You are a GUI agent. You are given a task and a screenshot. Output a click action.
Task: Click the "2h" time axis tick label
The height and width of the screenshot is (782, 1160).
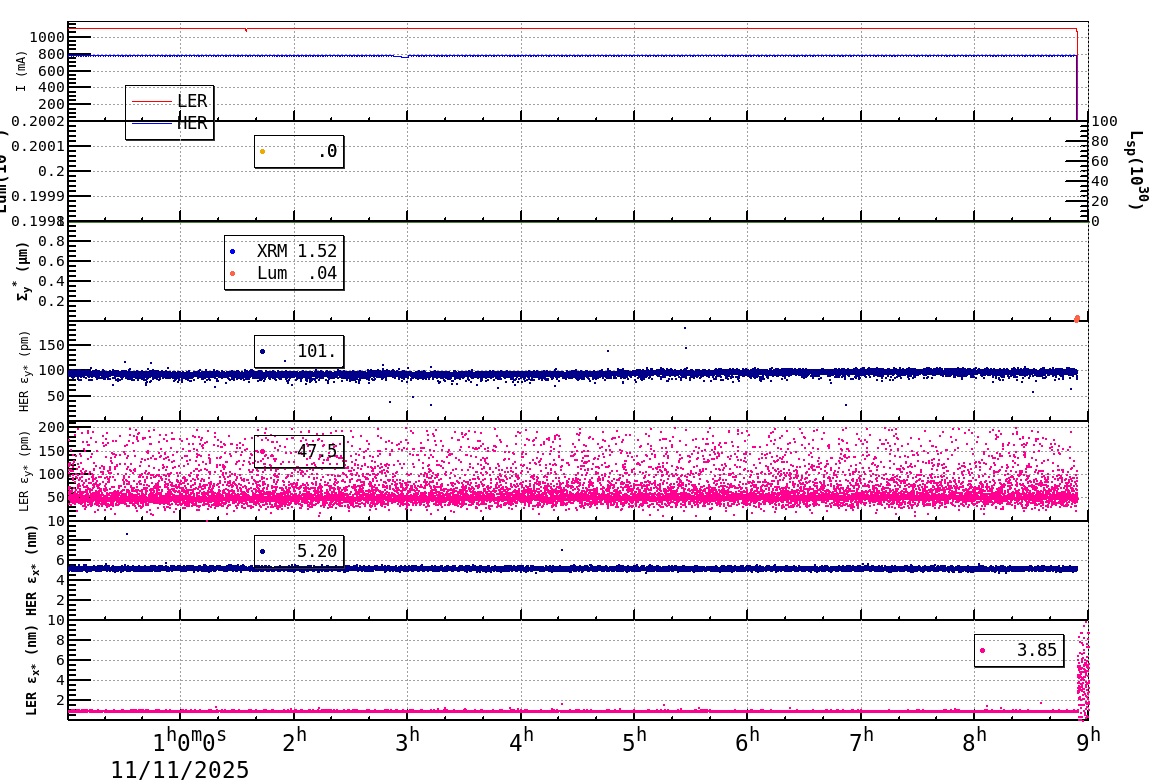[294, 741]
